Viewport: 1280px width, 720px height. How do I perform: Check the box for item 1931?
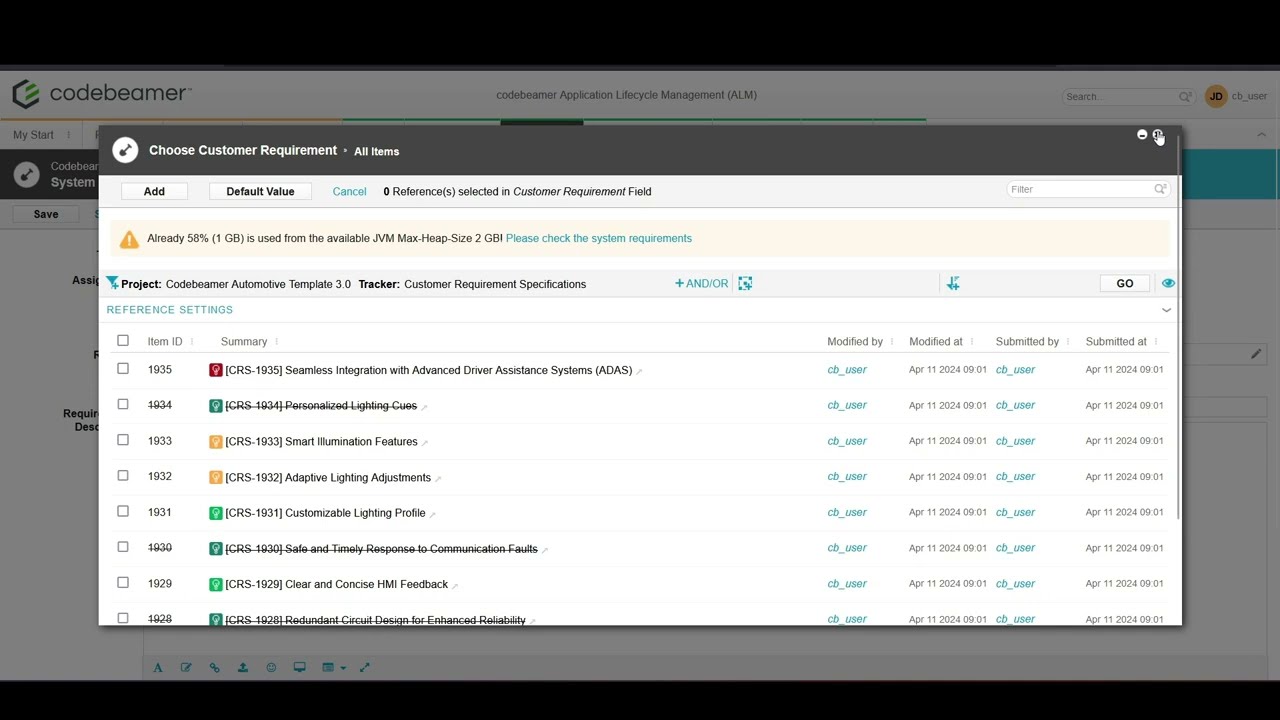pos(123,511)
